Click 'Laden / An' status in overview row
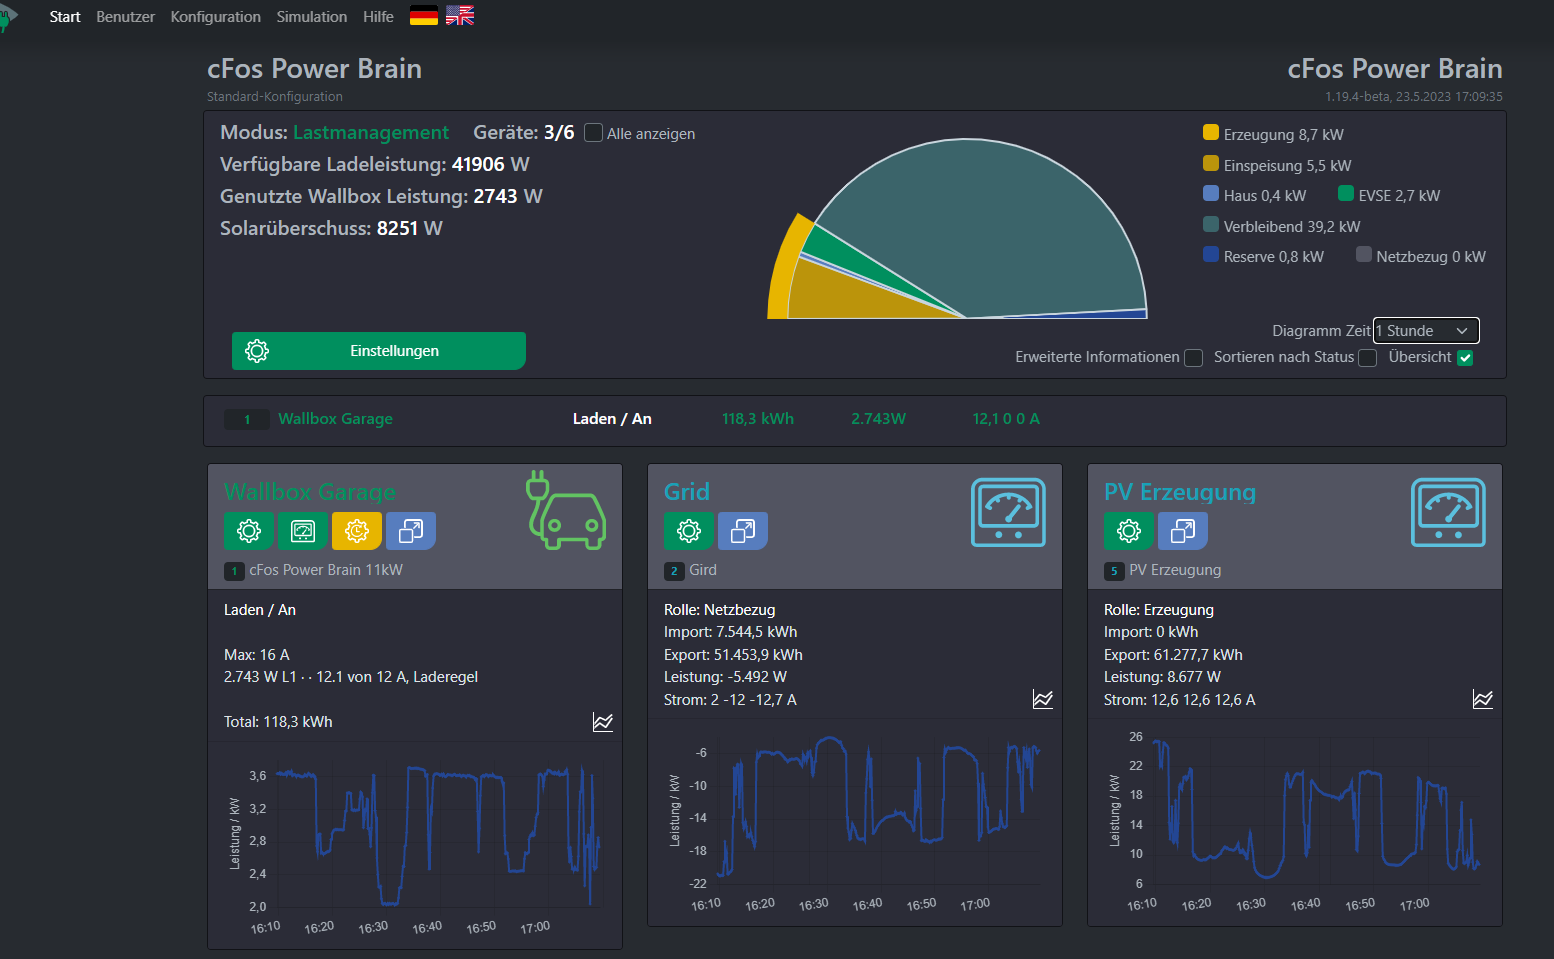 point(612,419)
